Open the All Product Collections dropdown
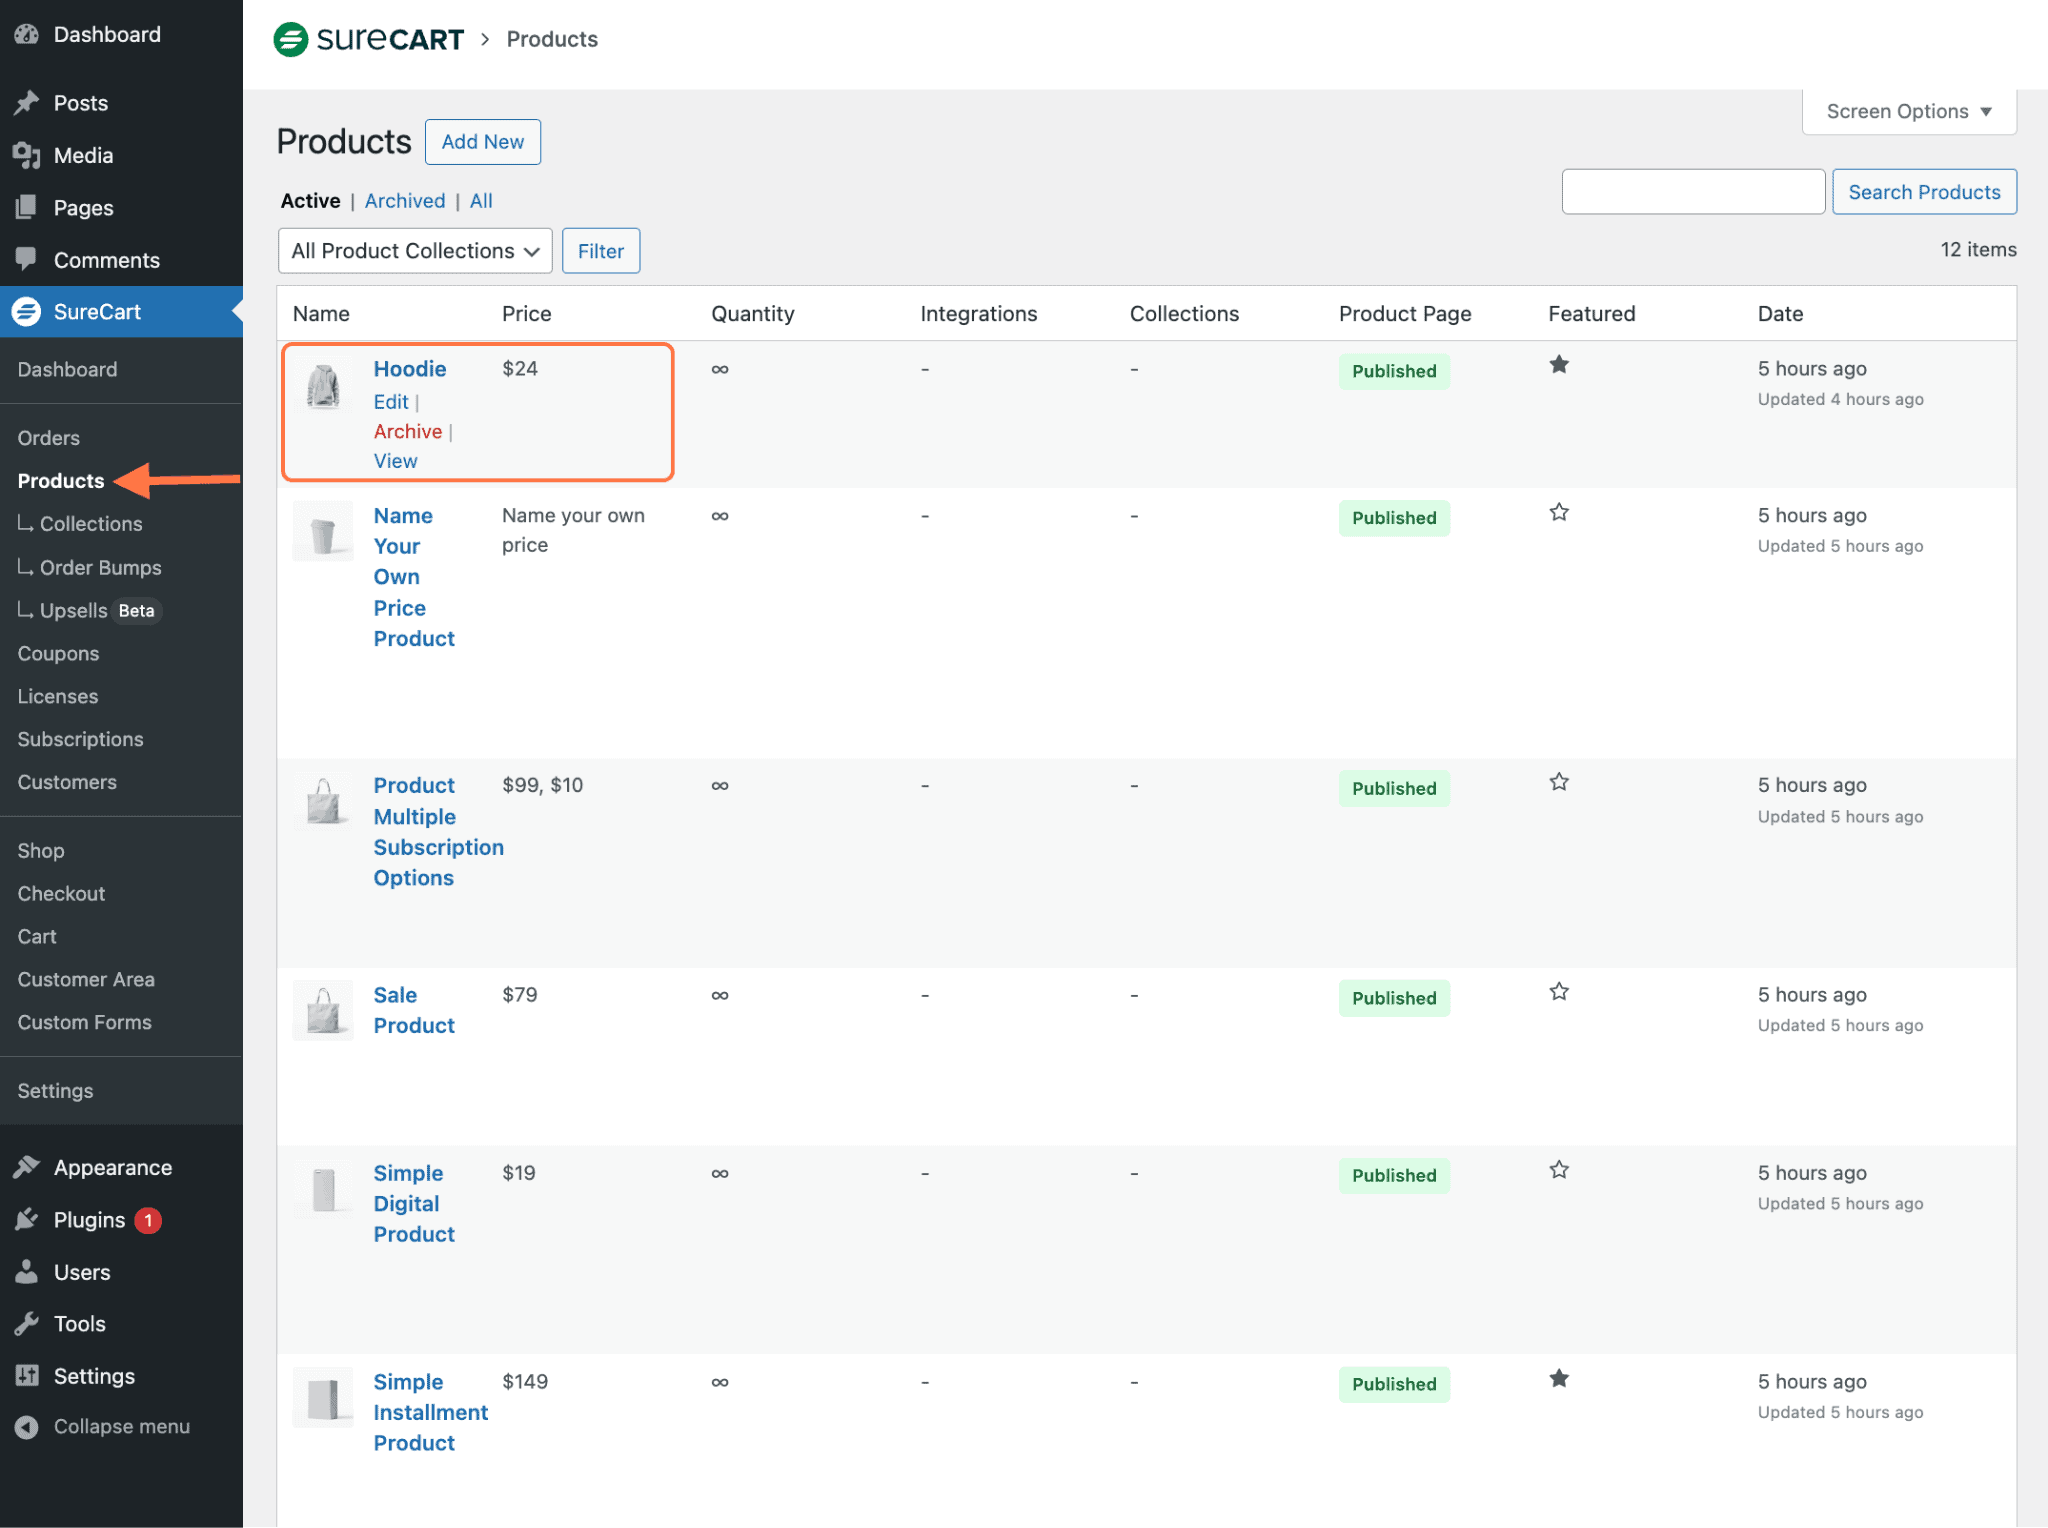This screenshot has width=2048, height=1528. pos(414,251)
